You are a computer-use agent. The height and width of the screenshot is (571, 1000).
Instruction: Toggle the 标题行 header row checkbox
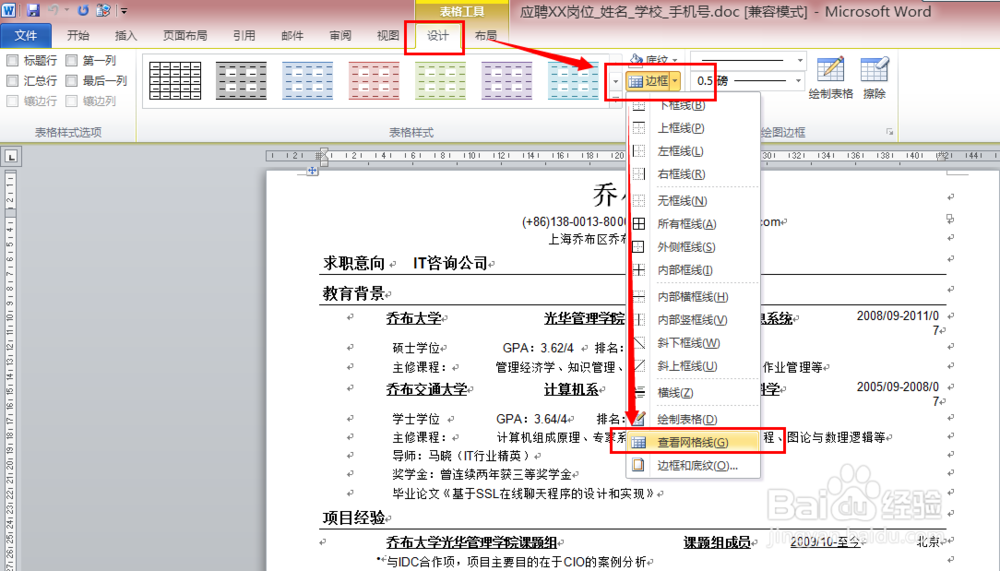[x=12, y=61]
